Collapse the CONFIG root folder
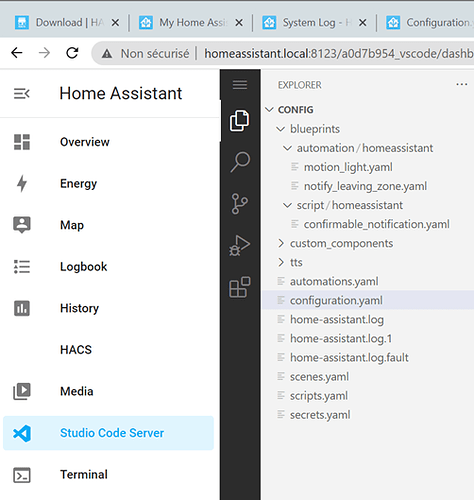The width and height of the screenshot is (474, 500). [x=290, y=110]
